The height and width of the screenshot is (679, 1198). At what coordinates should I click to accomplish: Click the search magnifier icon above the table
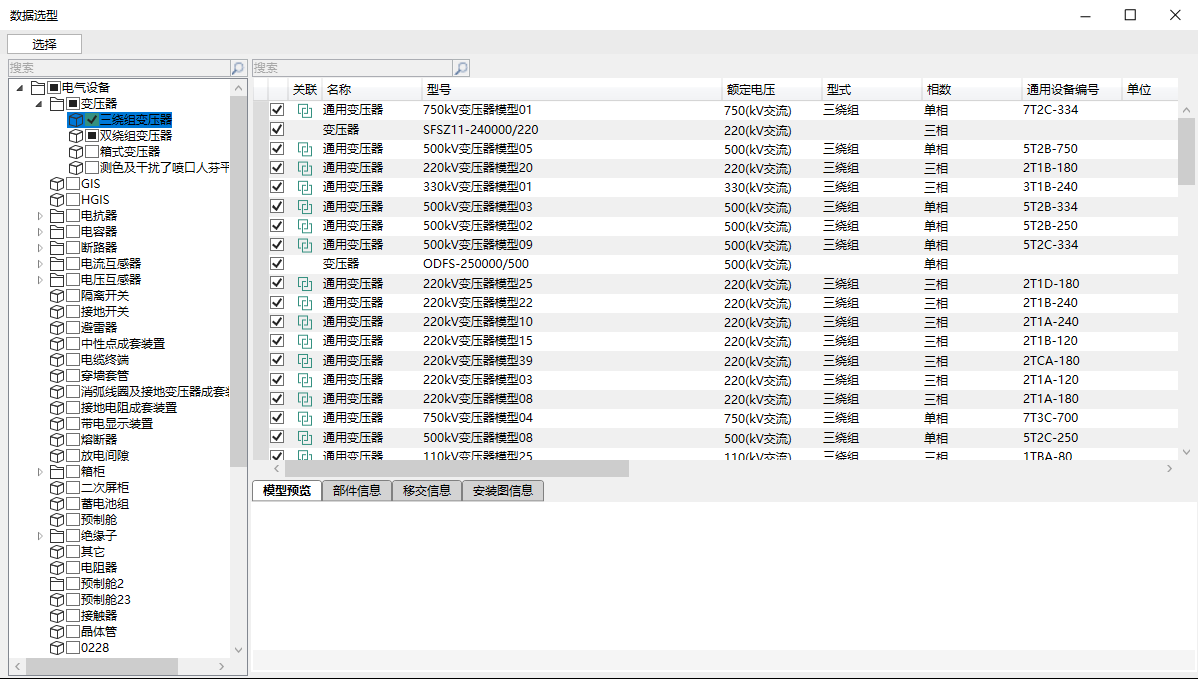coord(461,68)
